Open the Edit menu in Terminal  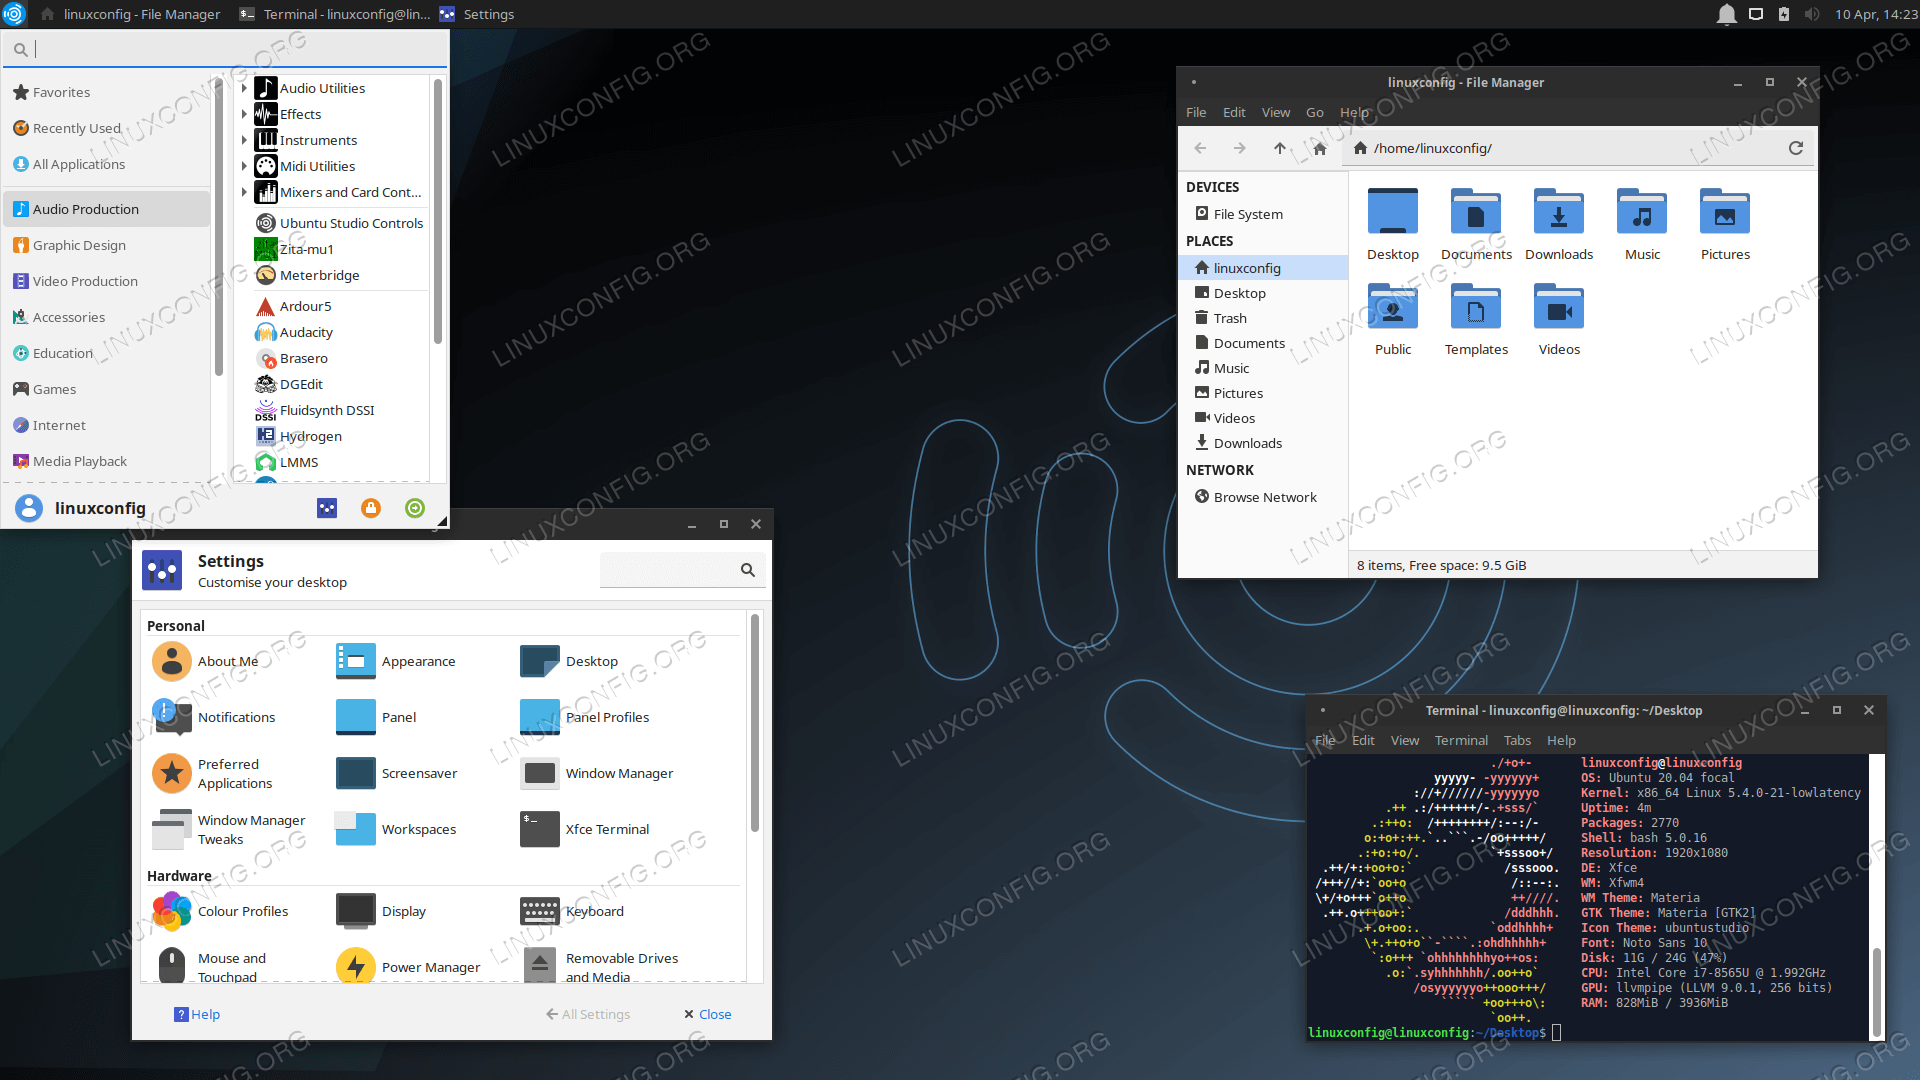1363,740
